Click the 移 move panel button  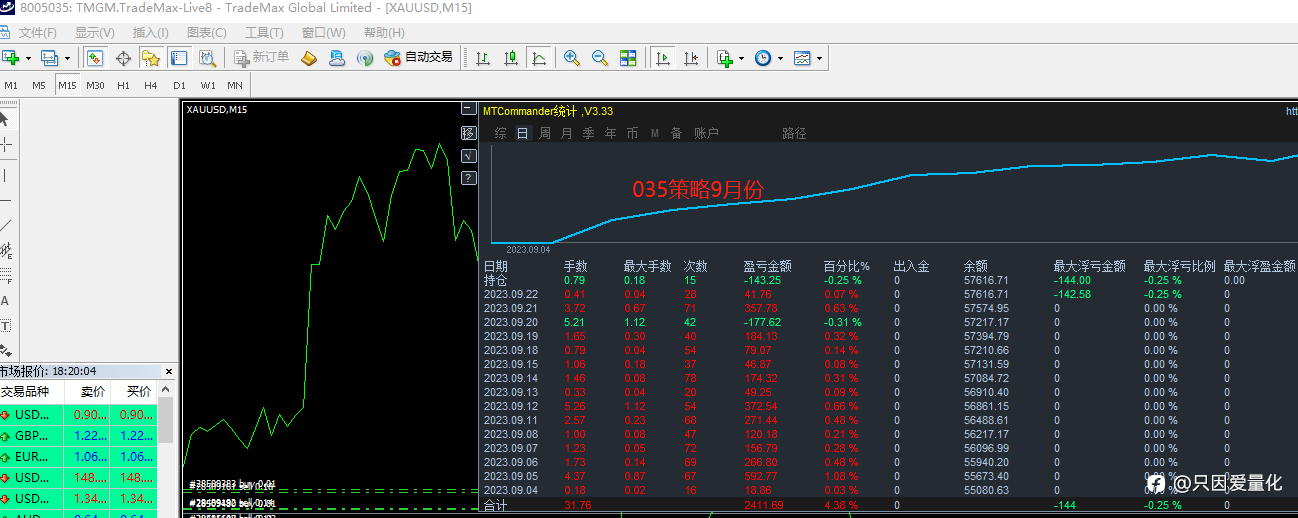[469, 132]
